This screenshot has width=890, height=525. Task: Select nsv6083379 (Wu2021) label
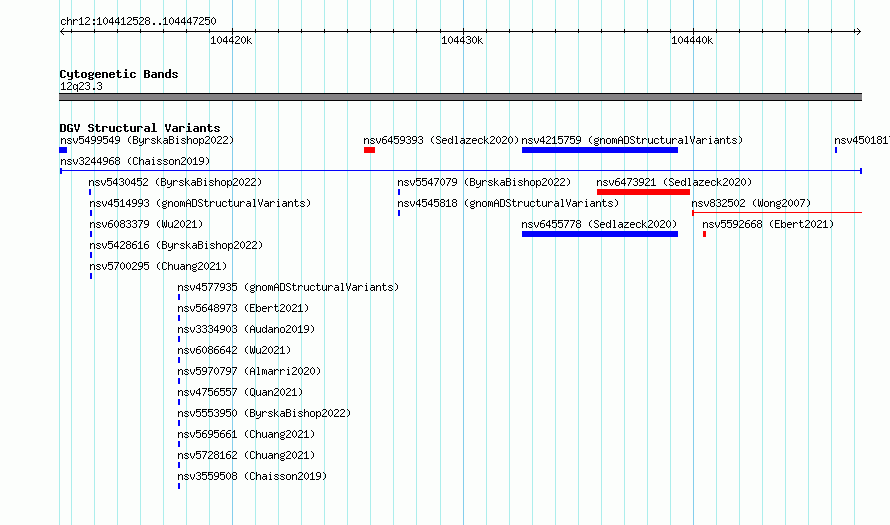[146, 224]
